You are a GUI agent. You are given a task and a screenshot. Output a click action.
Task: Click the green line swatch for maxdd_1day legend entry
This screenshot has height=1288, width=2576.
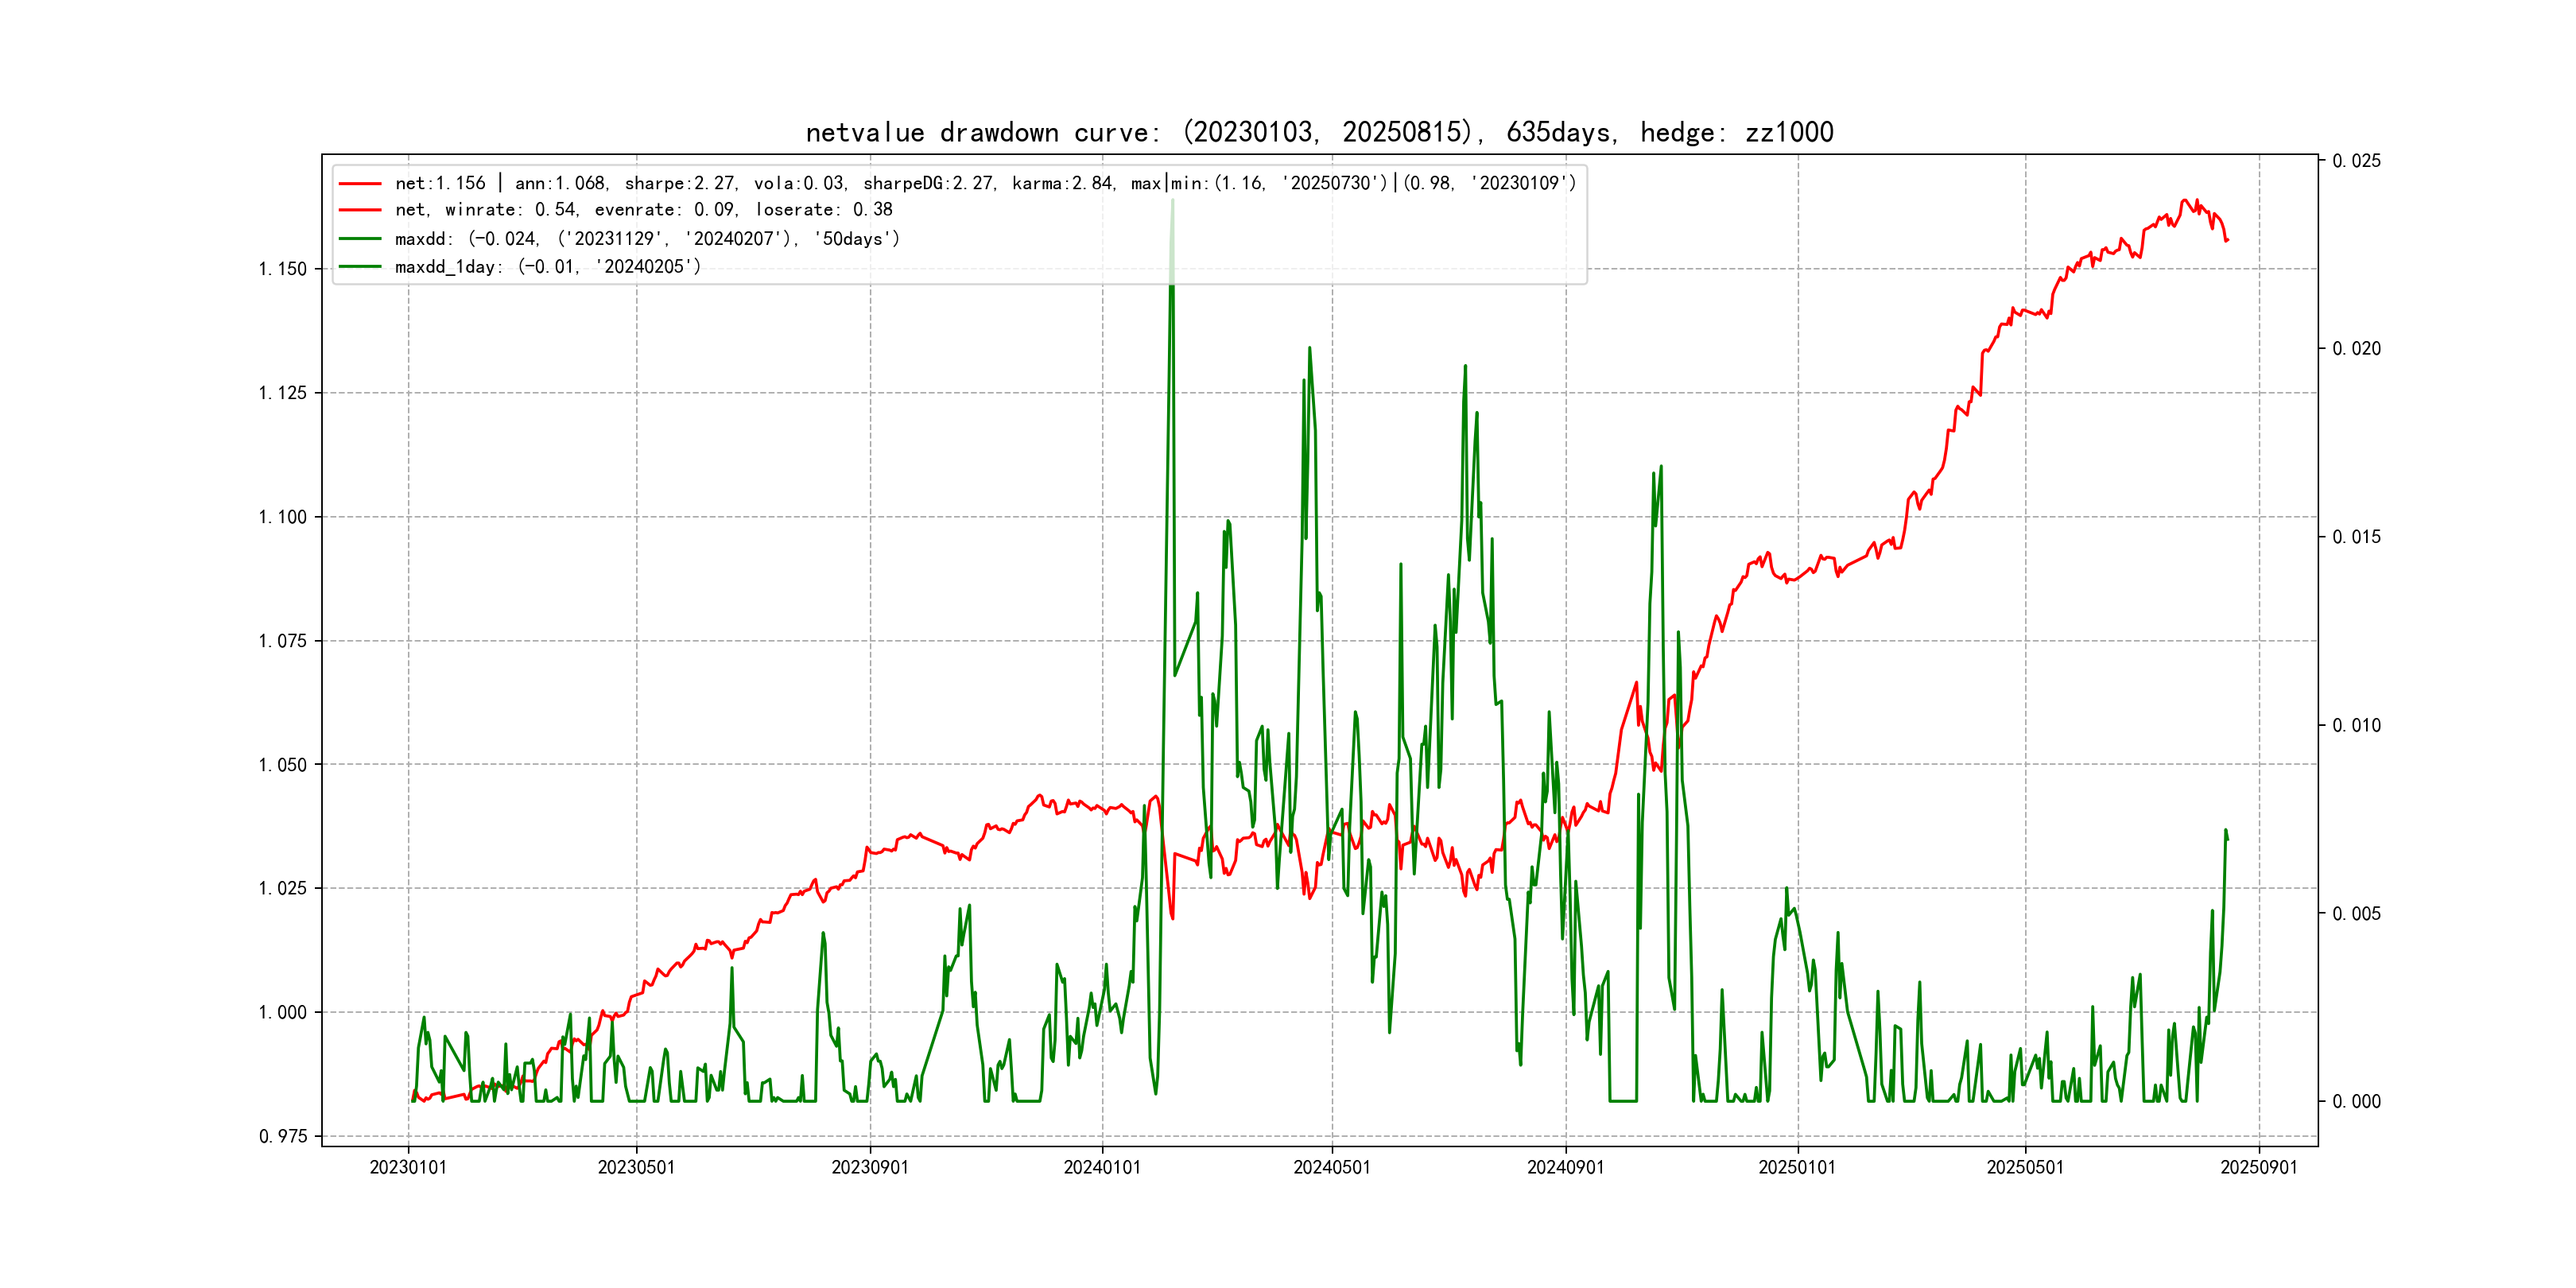pyautogui.click(x=360, y=267)
